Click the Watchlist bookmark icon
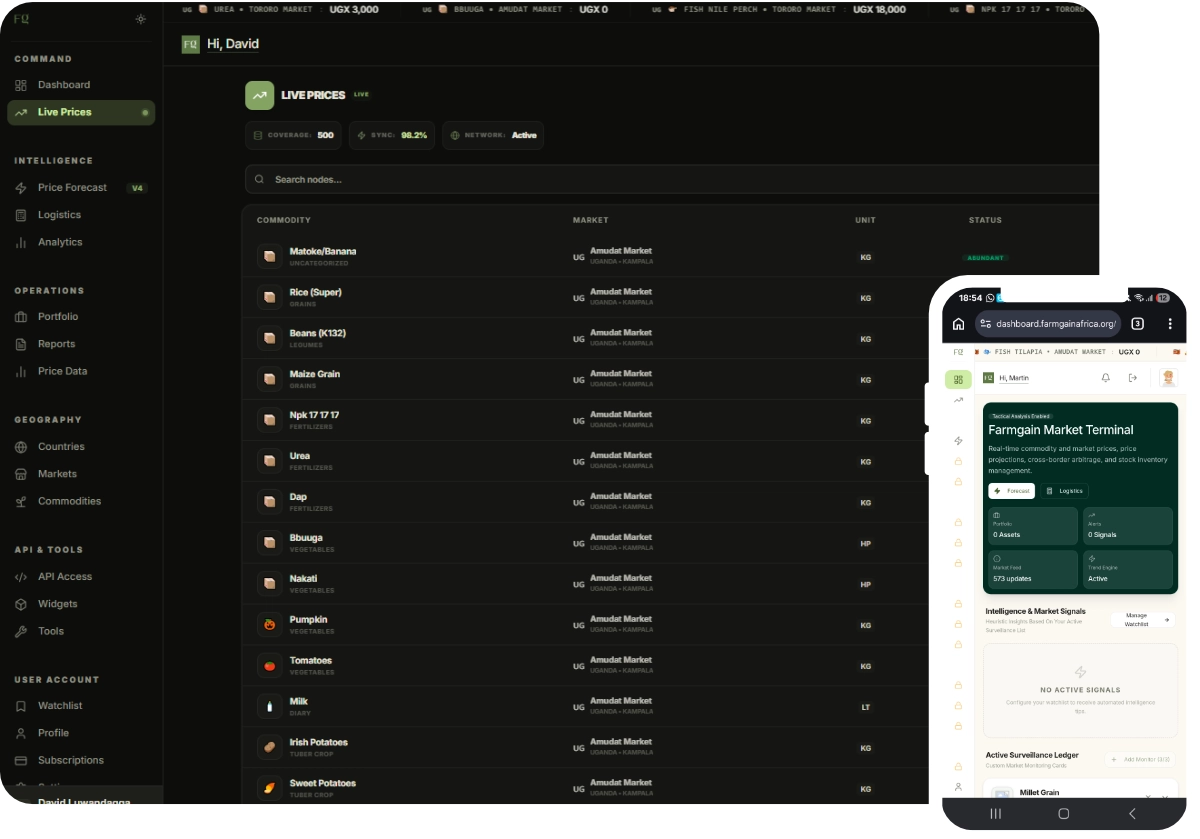The image size is (1200, 839). (x=21, y=706)
